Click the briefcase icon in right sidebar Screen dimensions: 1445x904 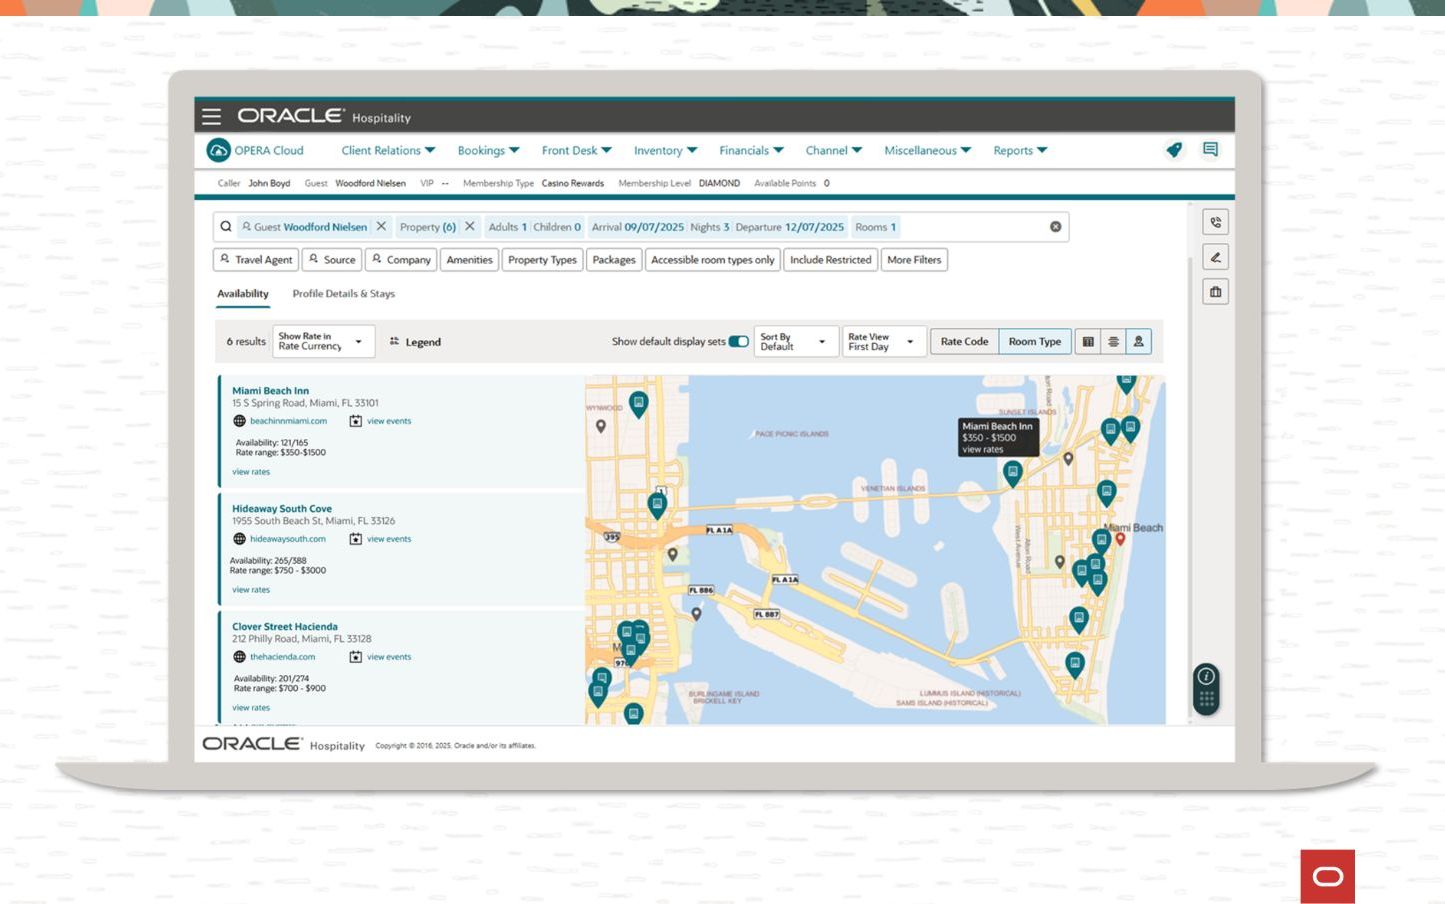click(1215, 292)
